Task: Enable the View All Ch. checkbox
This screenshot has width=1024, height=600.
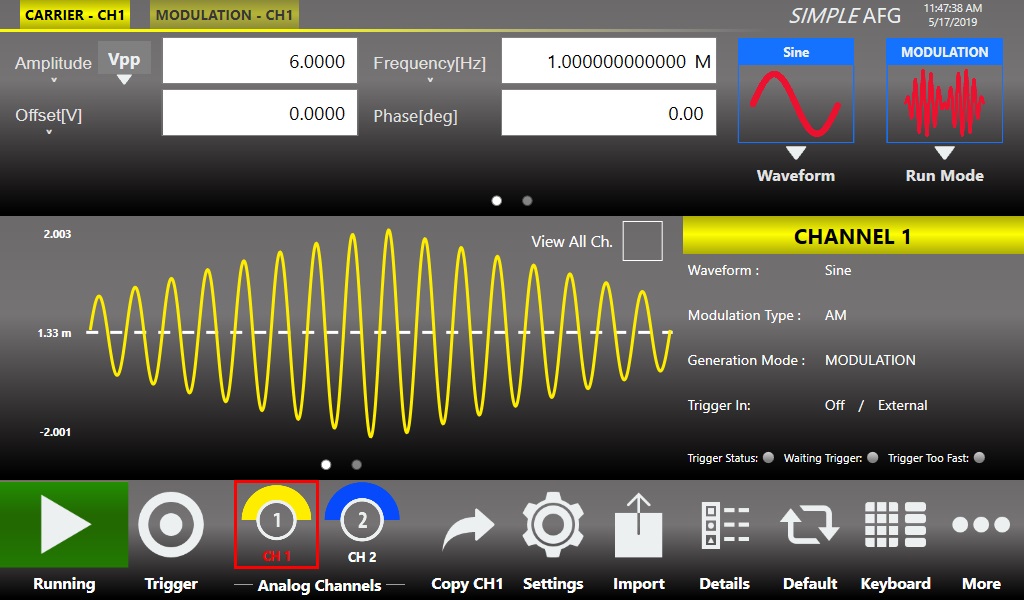Action: 642,241
